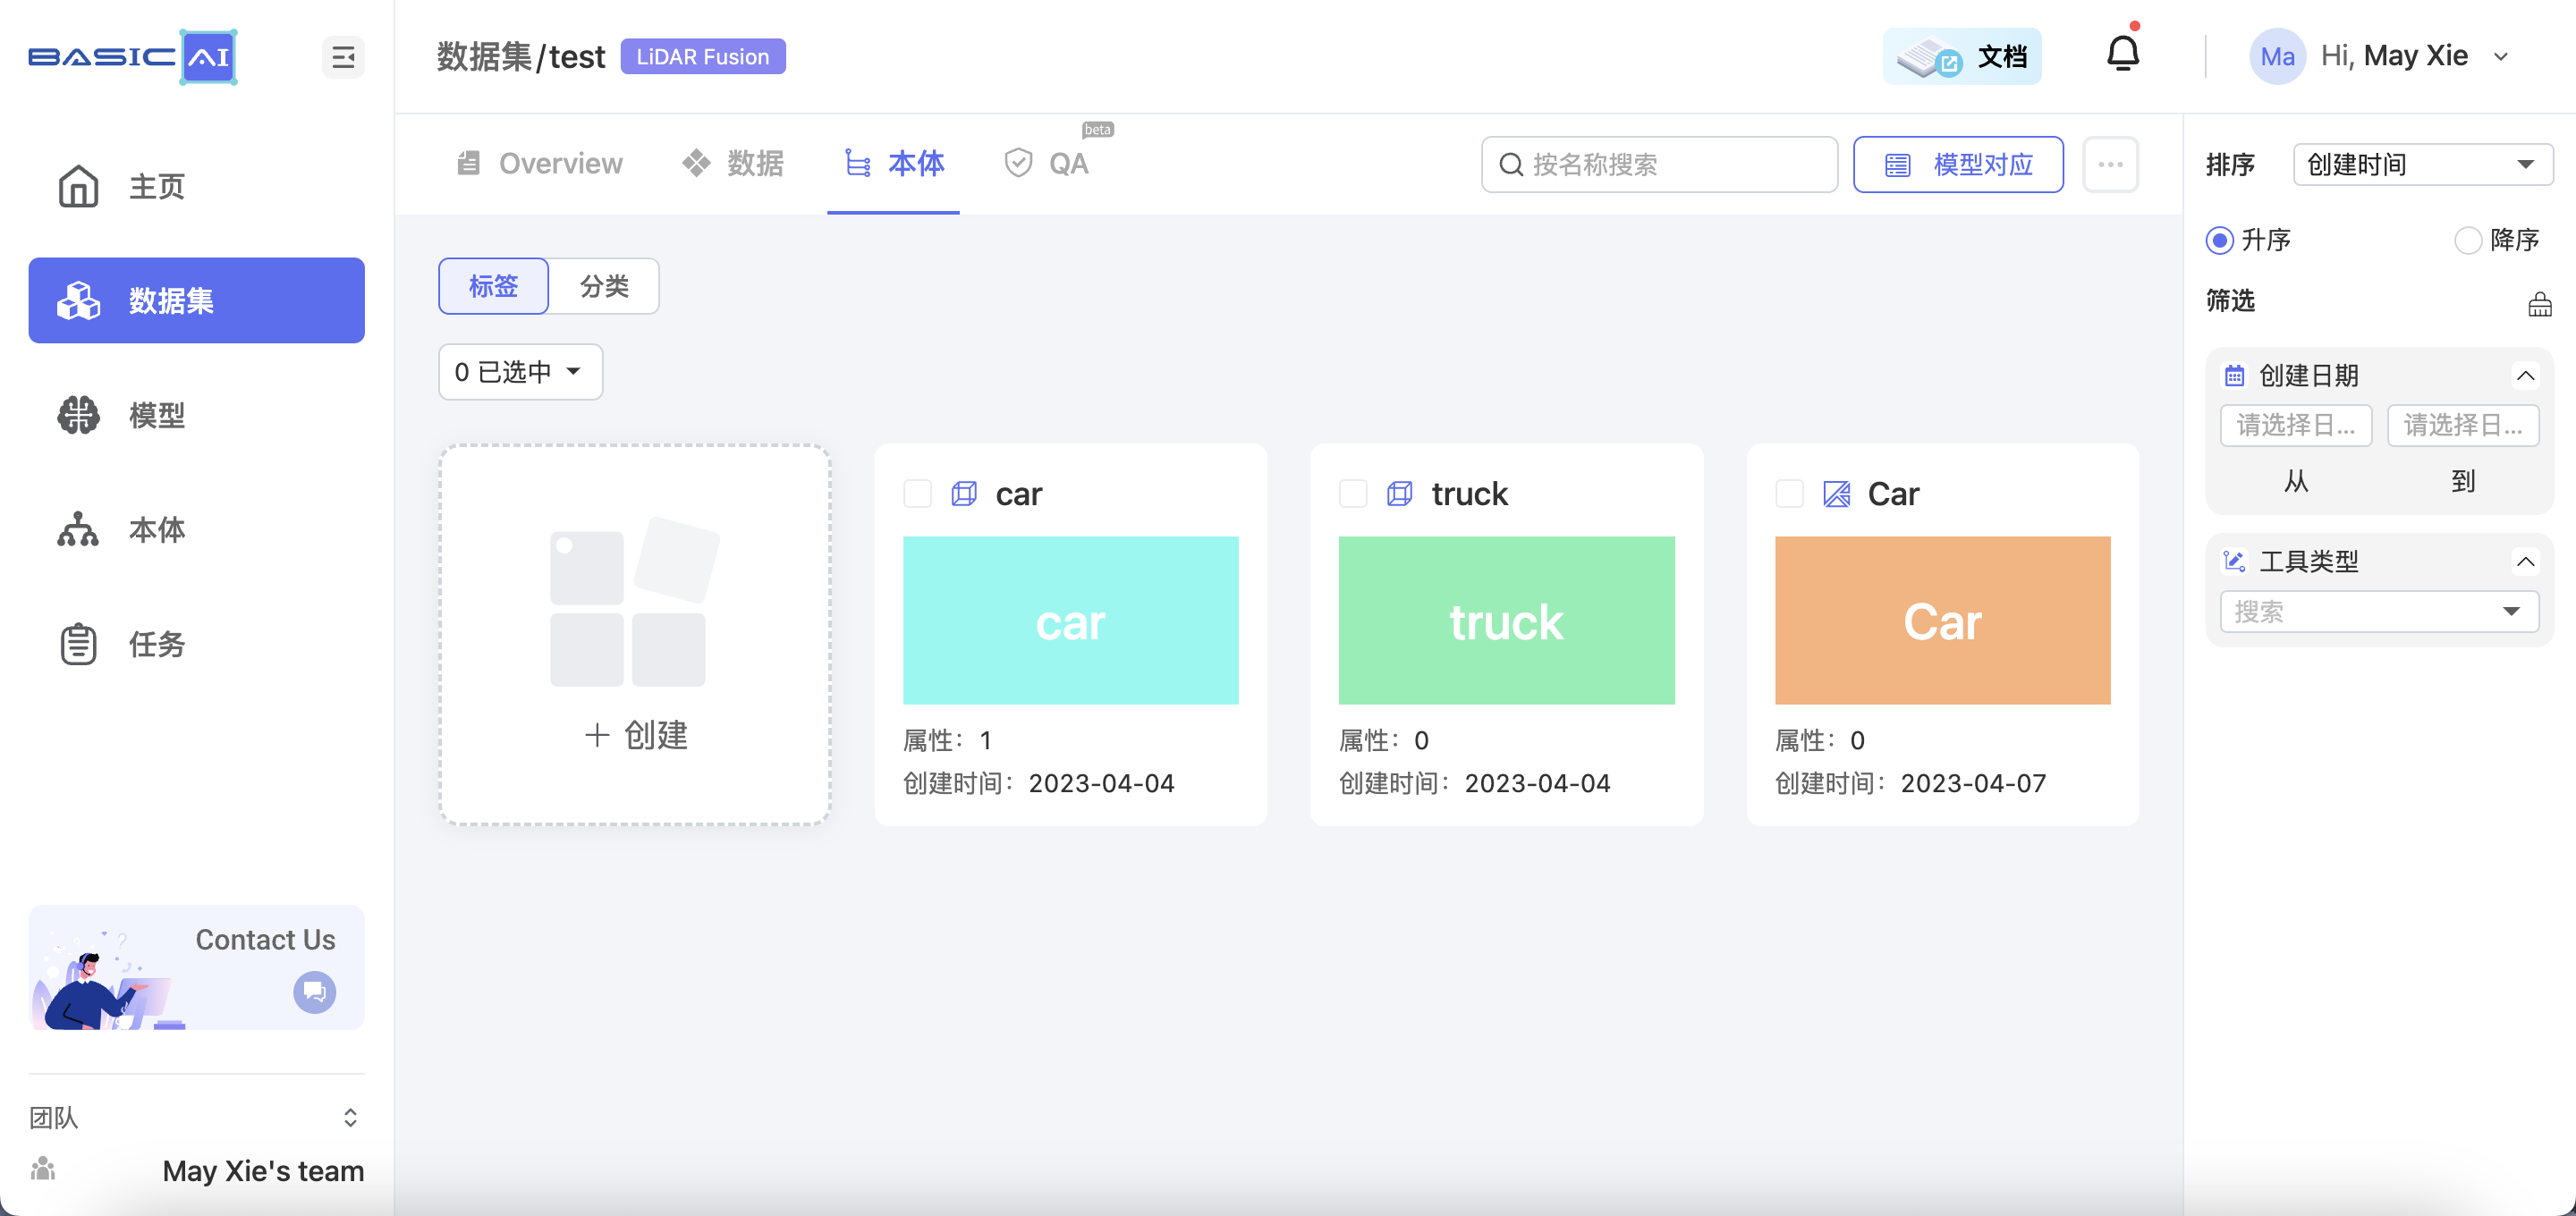This screenshot has height=1216, width=2576.
Task: Open the 创建时间 sort dropdown
Action: [x=2422, y=164]
